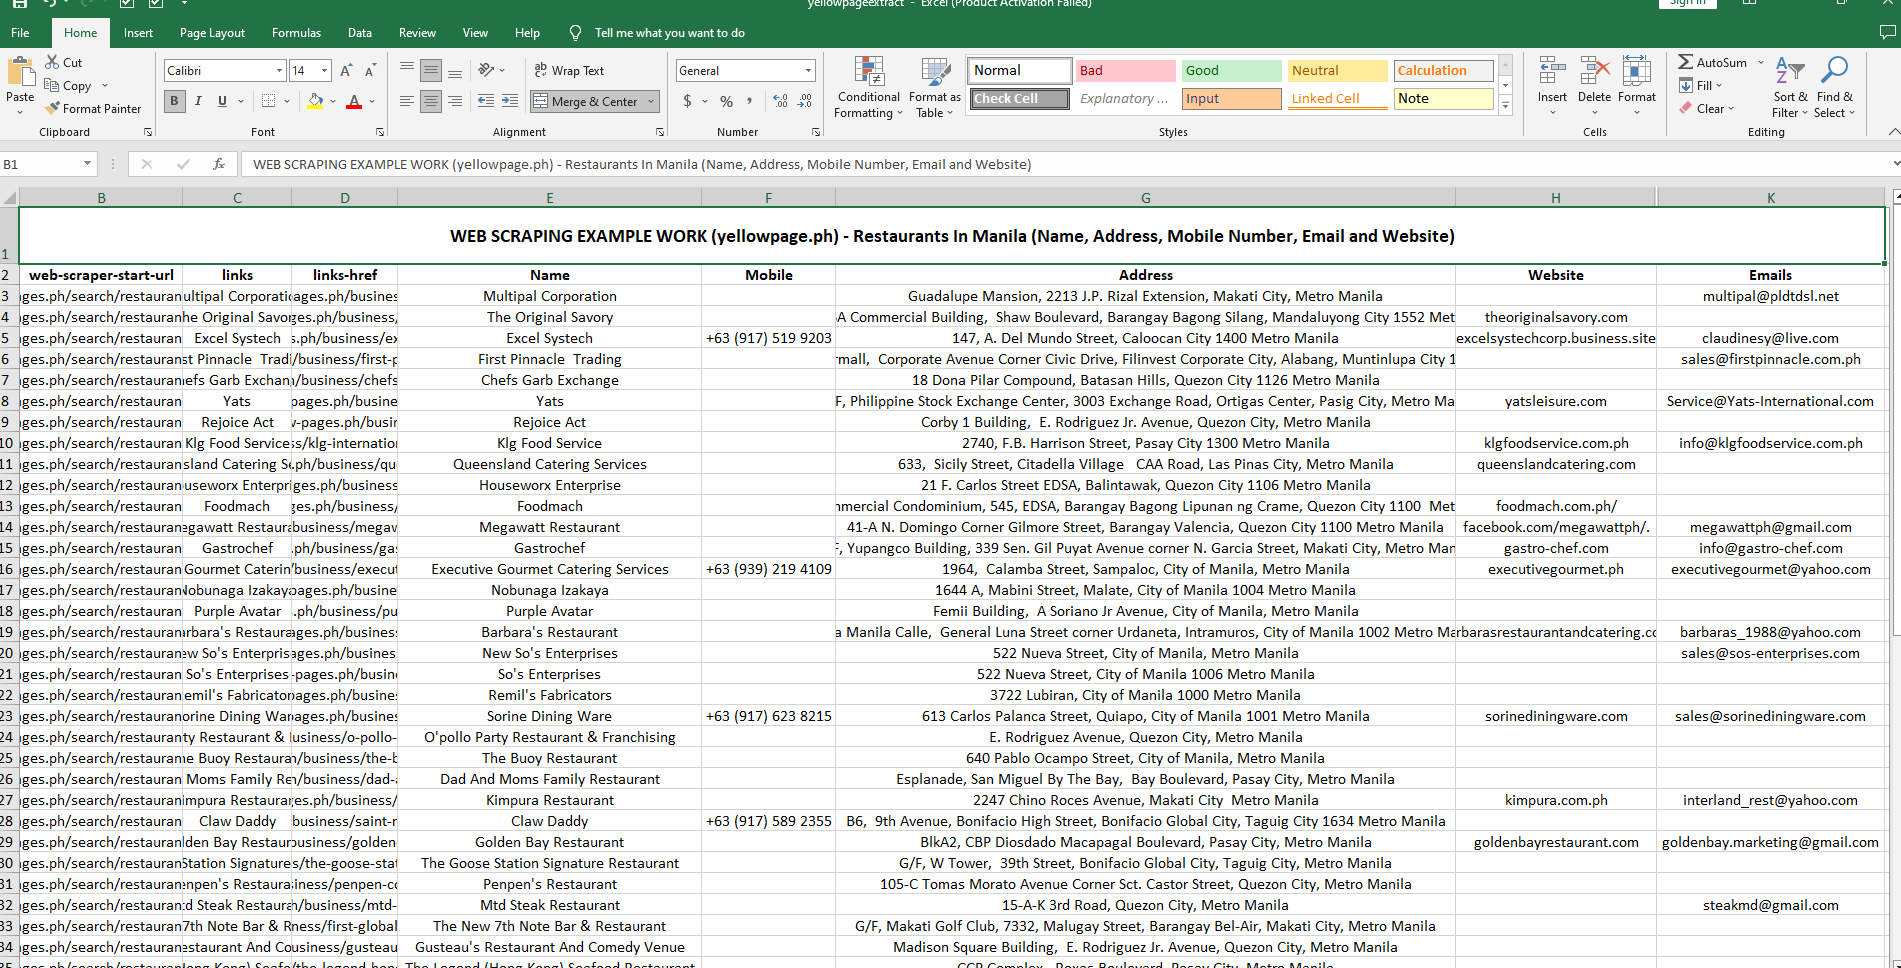1901x968 pixels.
Task: Click the Tell me what you want search box
Action: (669, 33)
